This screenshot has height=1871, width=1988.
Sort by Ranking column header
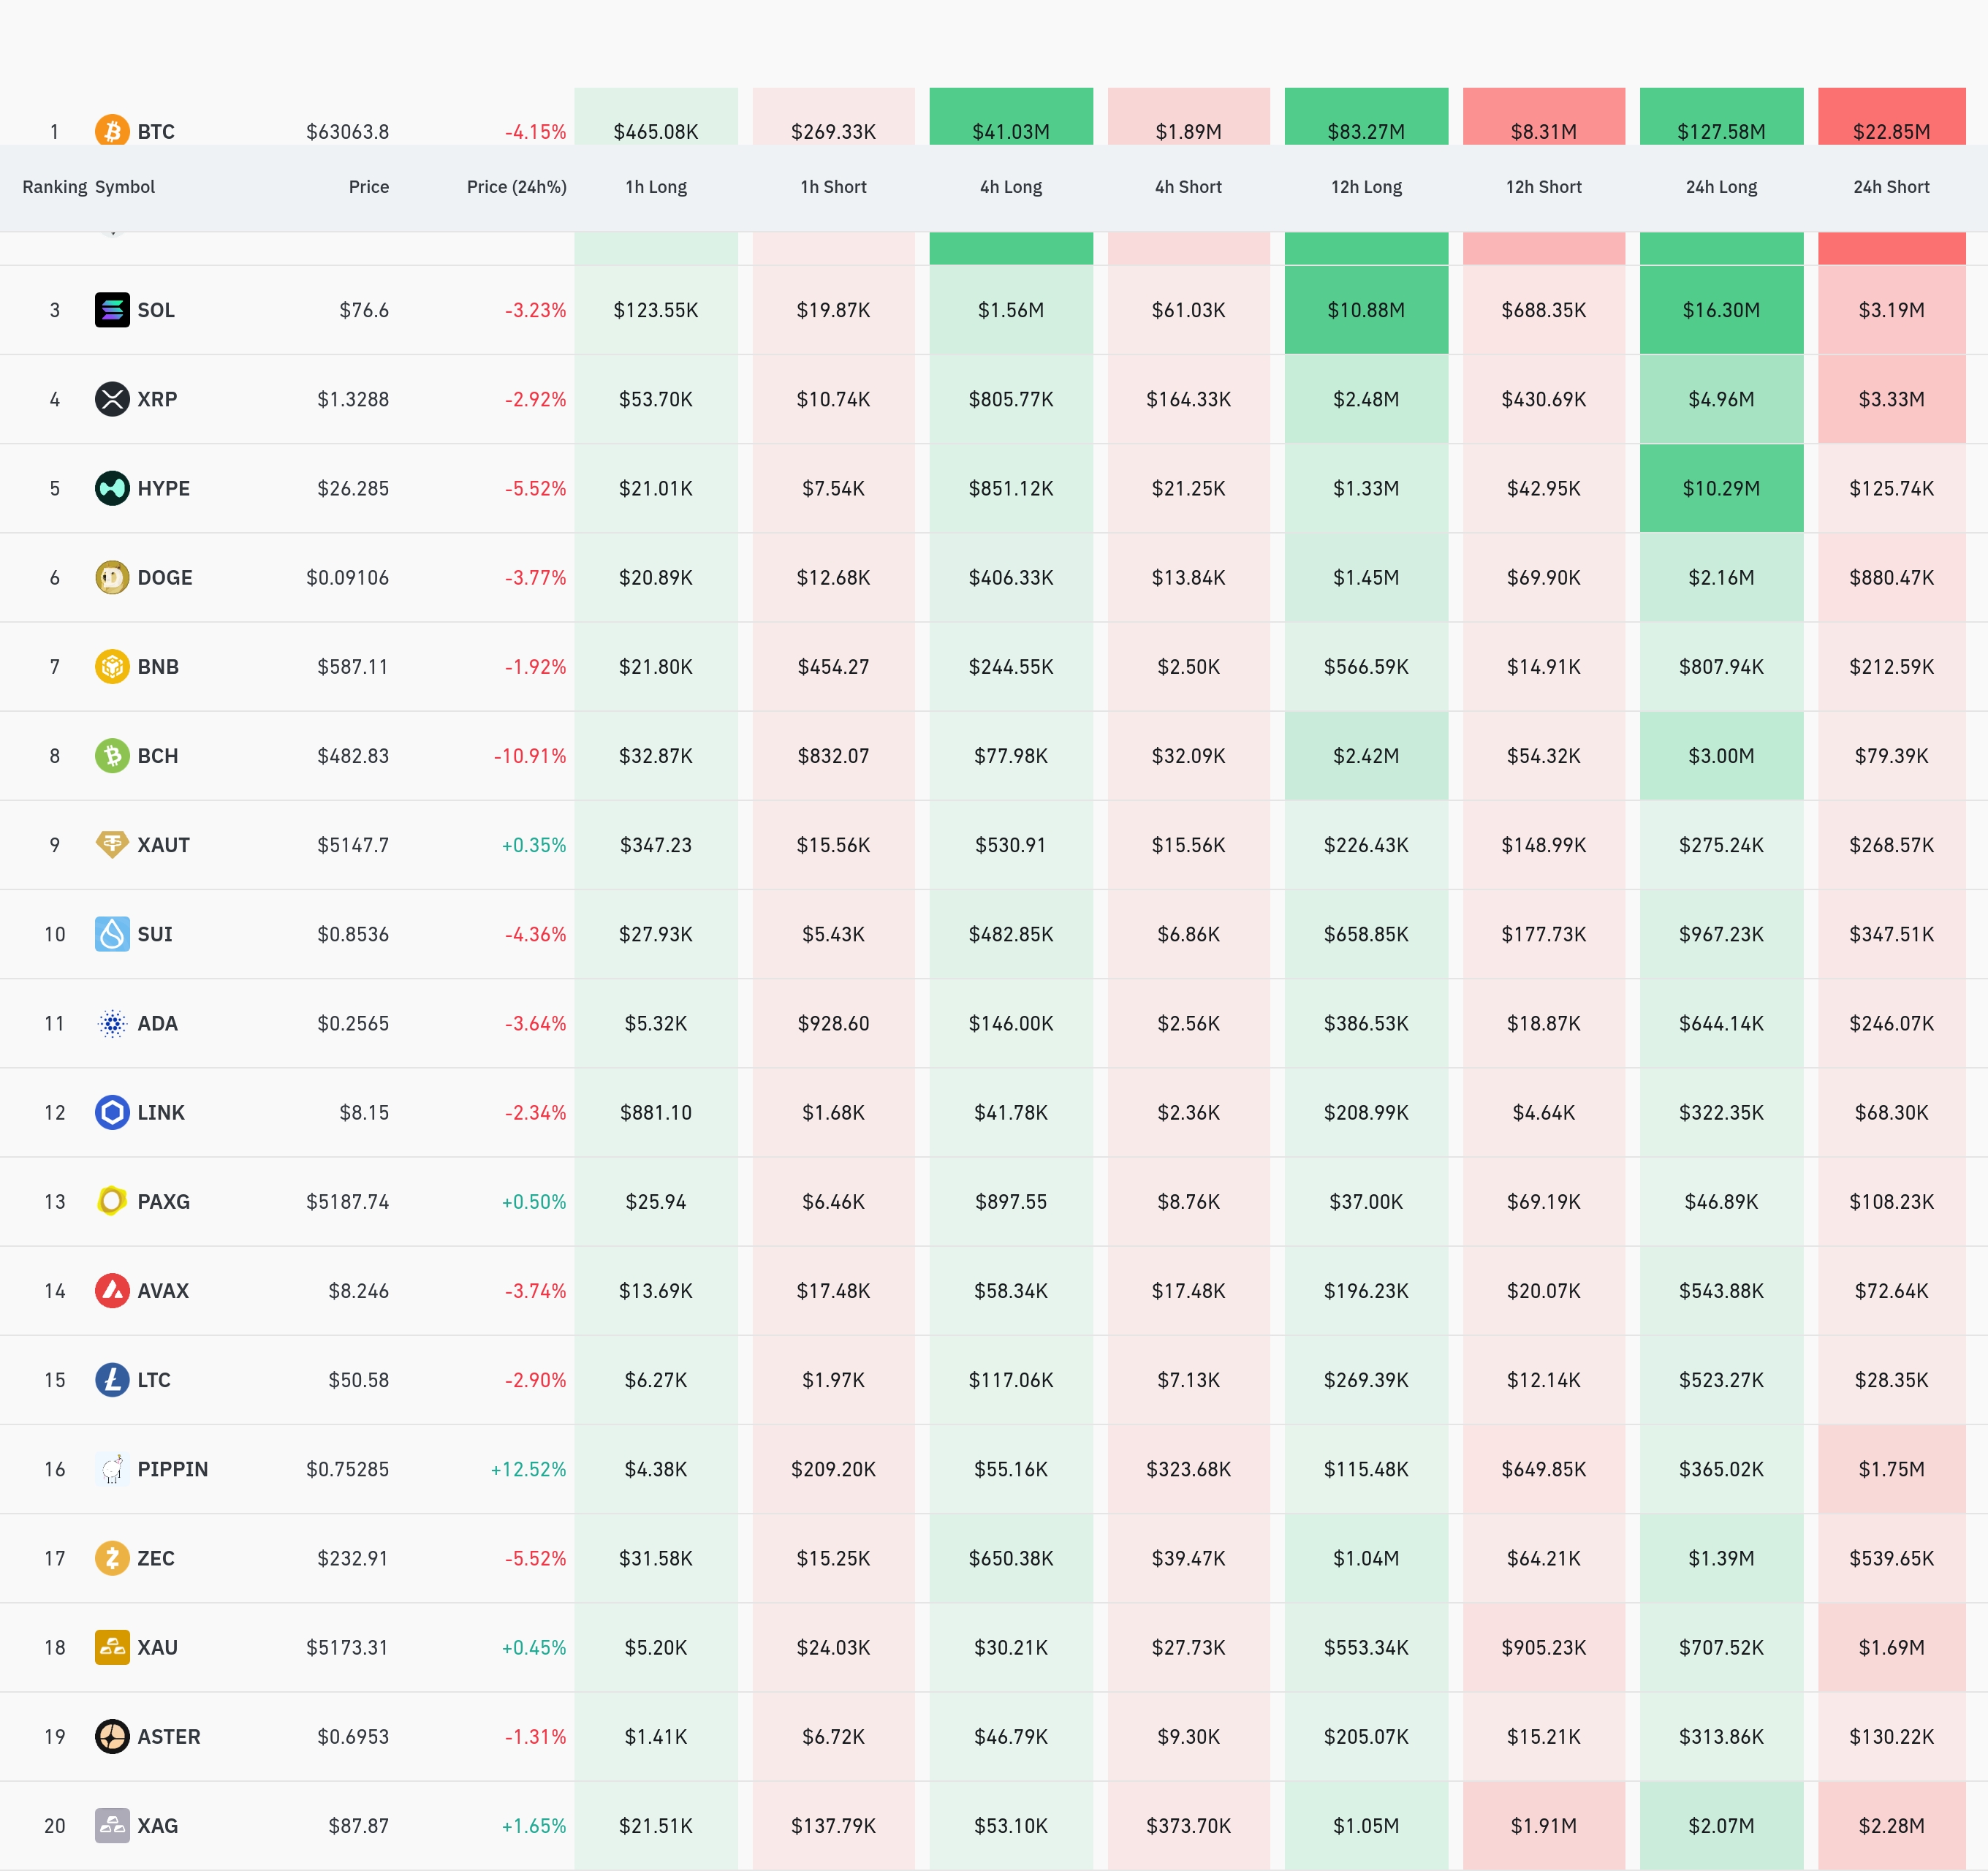click(54, 187)
